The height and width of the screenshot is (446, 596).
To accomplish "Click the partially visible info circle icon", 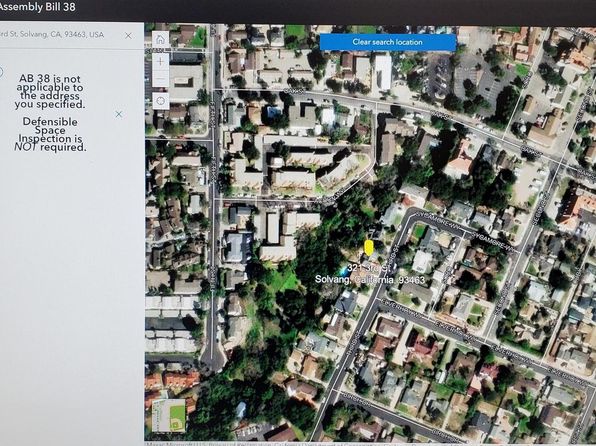I will (x=1, y=71).
